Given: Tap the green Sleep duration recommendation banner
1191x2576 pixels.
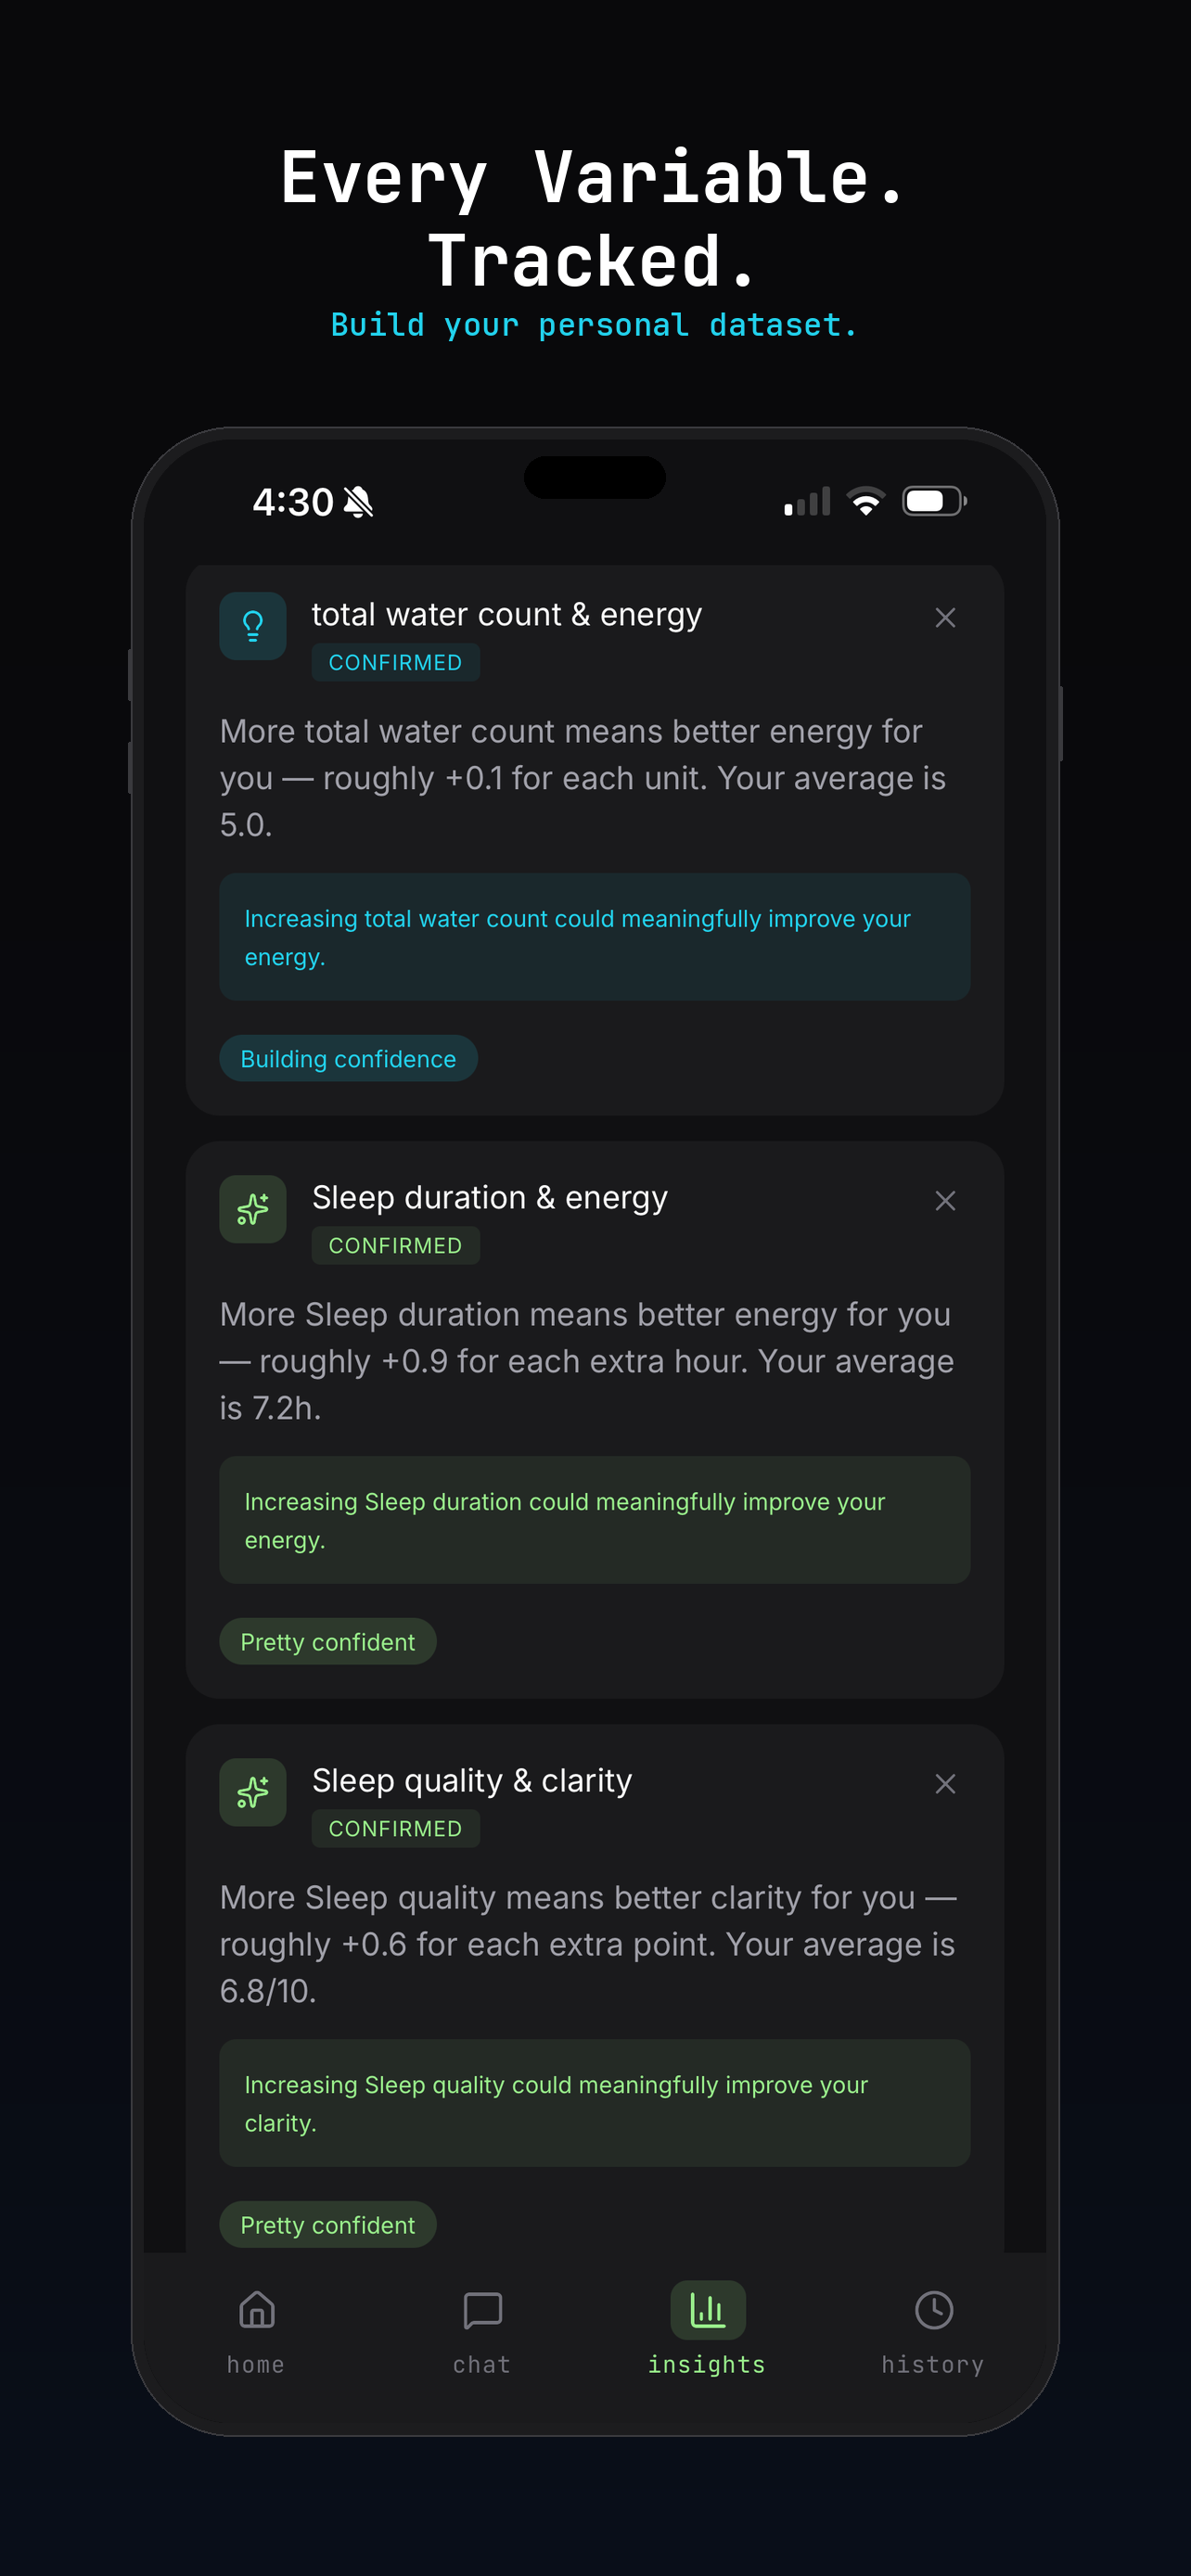Looking at the screenshot, I should 594,1520.
